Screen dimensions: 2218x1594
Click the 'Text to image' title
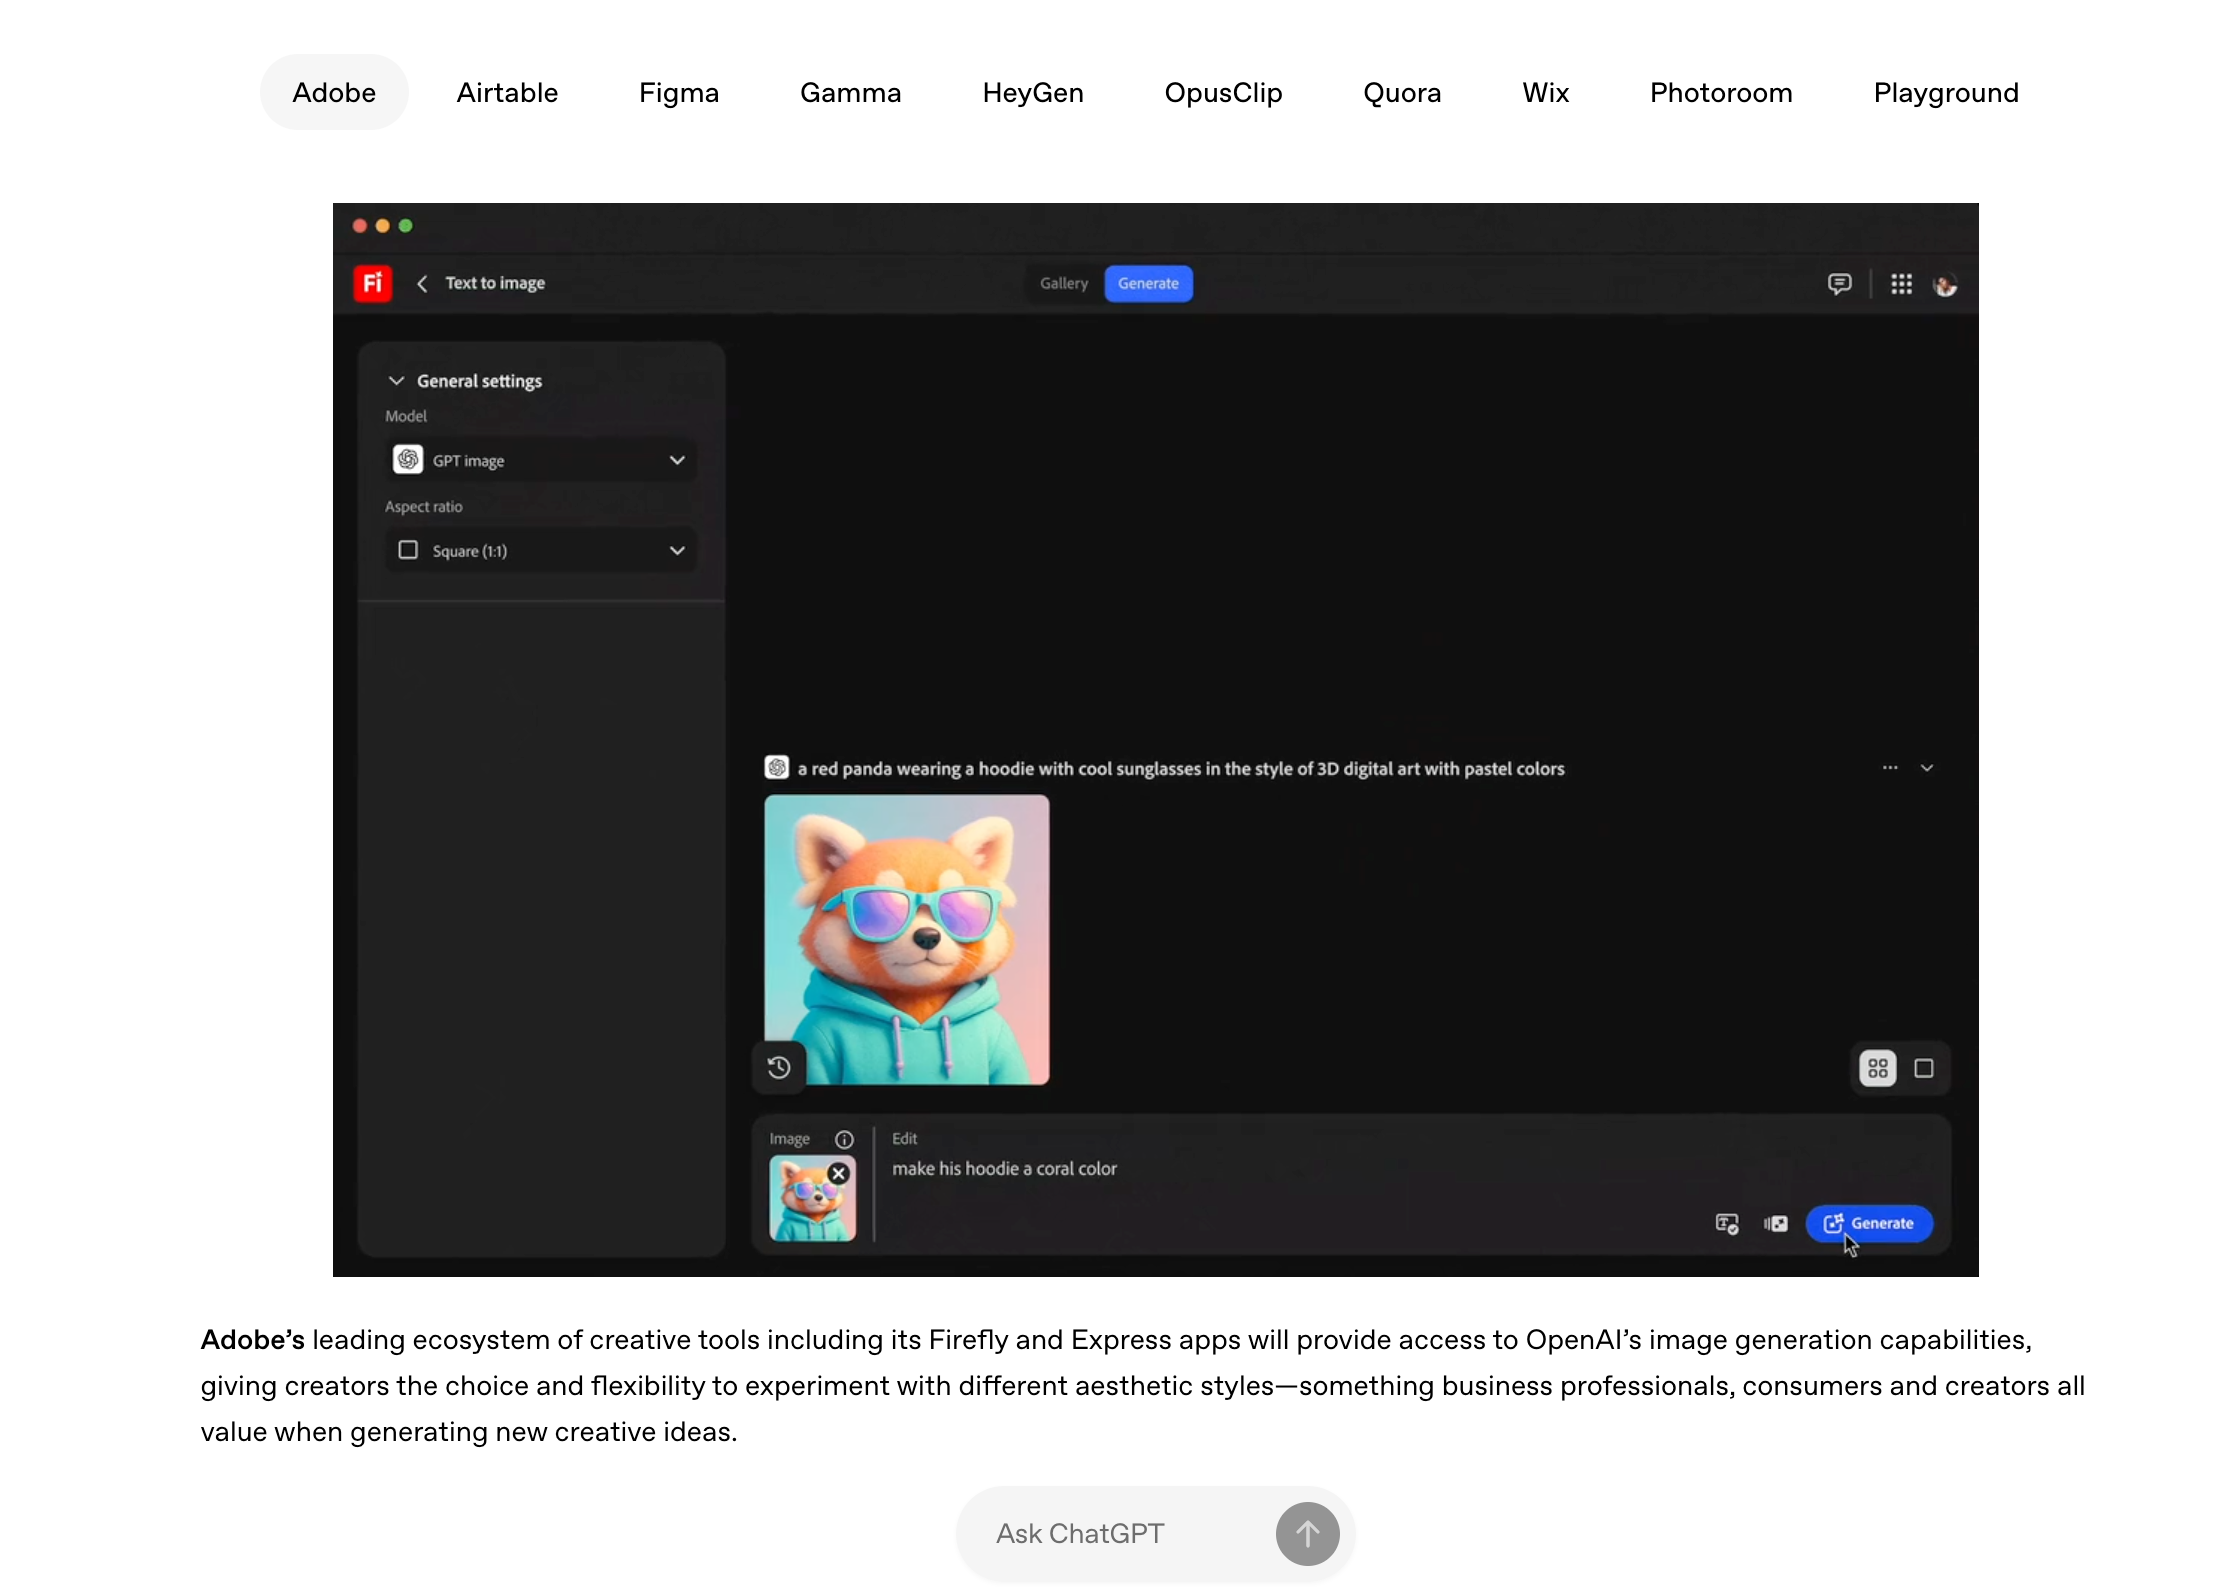(495, 283)
